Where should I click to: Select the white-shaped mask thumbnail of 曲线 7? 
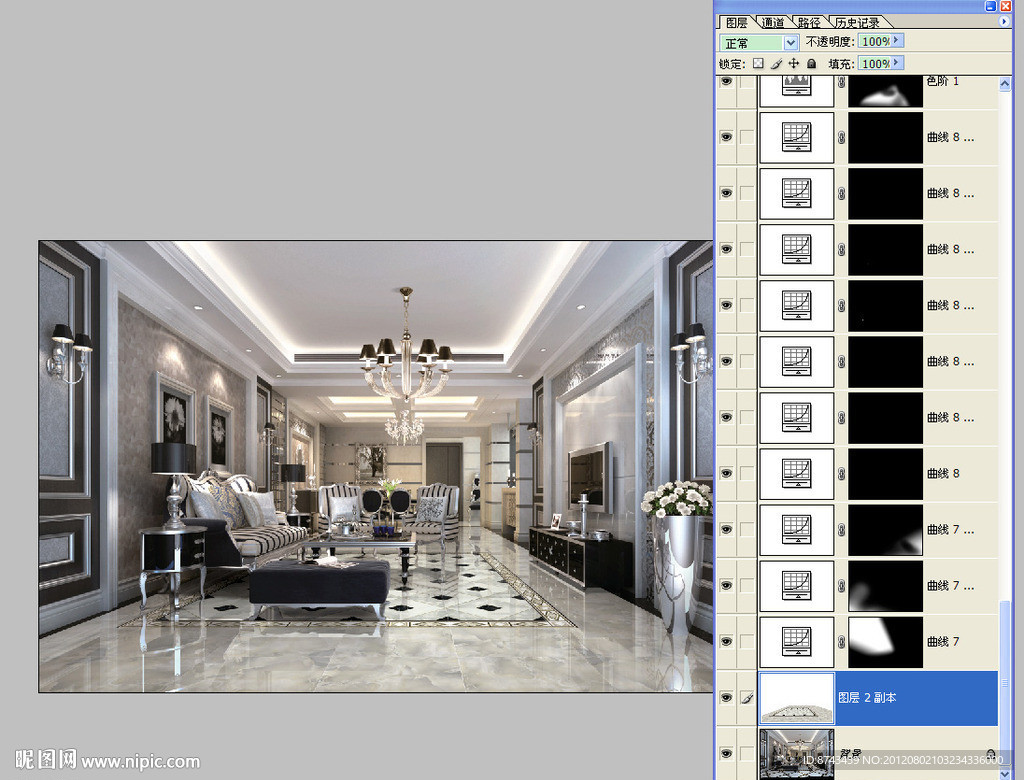pyautogui.click(x=886, y=642)
